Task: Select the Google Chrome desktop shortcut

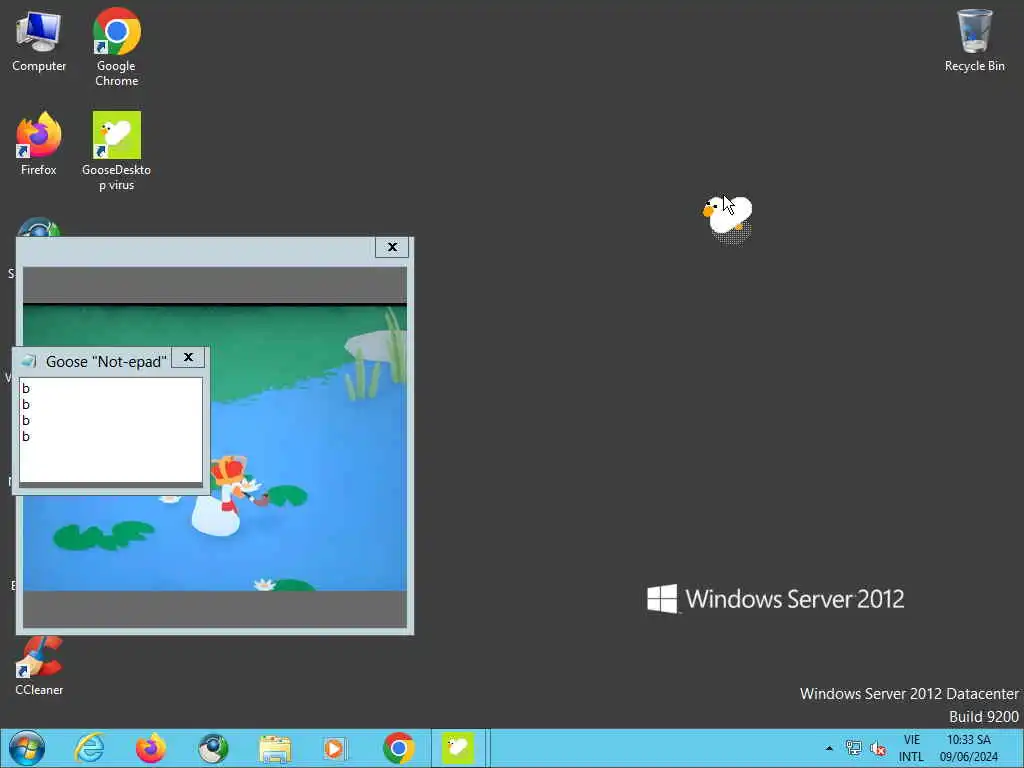Action: tap(116, 47)
